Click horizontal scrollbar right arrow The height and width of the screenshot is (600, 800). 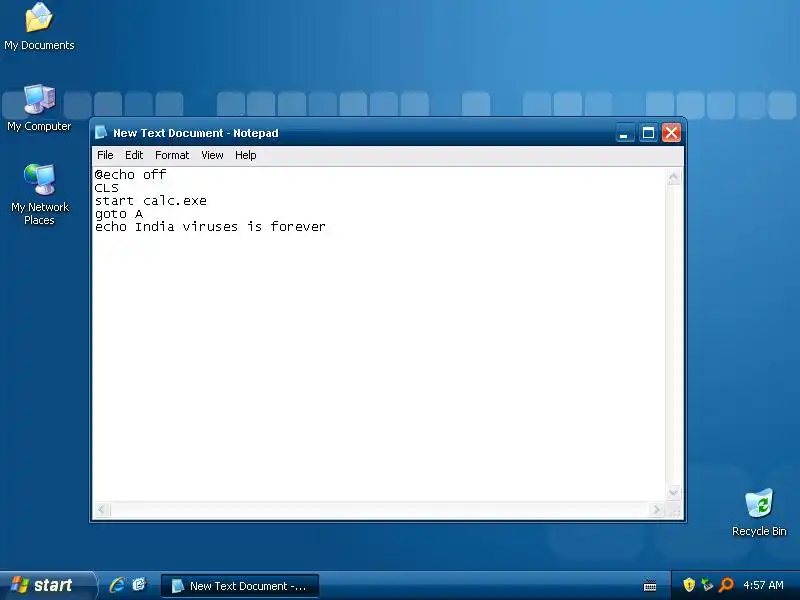[656, 509]
